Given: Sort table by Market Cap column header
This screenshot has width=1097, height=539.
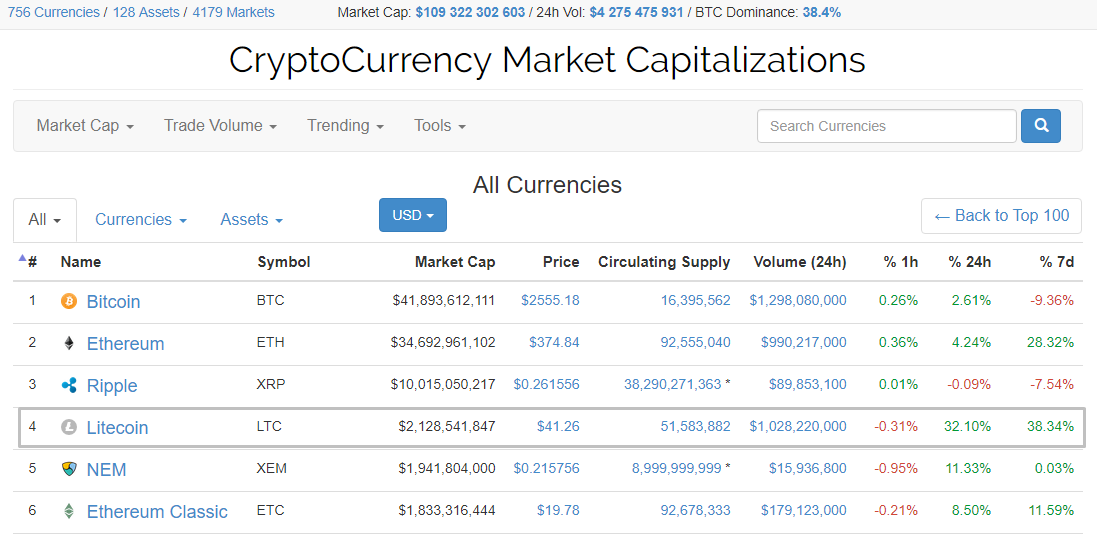Looking at the screenshot, I should [454, 262].
